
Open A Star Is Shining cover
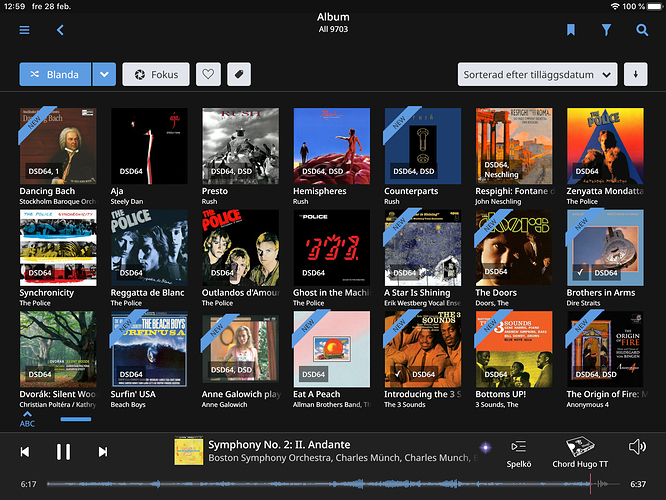point(423,247)
